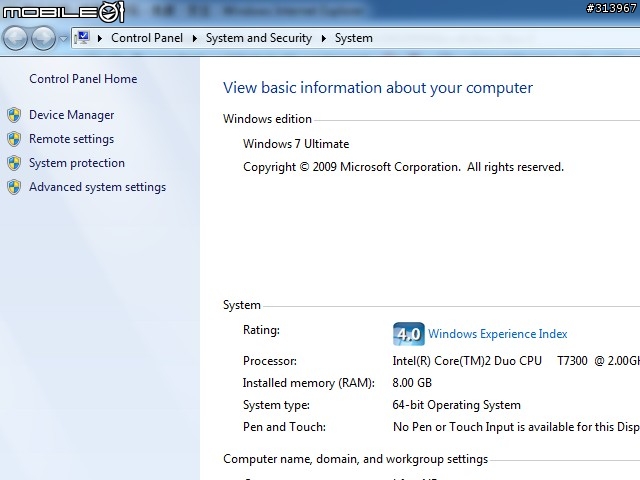Screen dimensions: 640x480
Task: Open Remote settings link
Action: coord(71,139)
